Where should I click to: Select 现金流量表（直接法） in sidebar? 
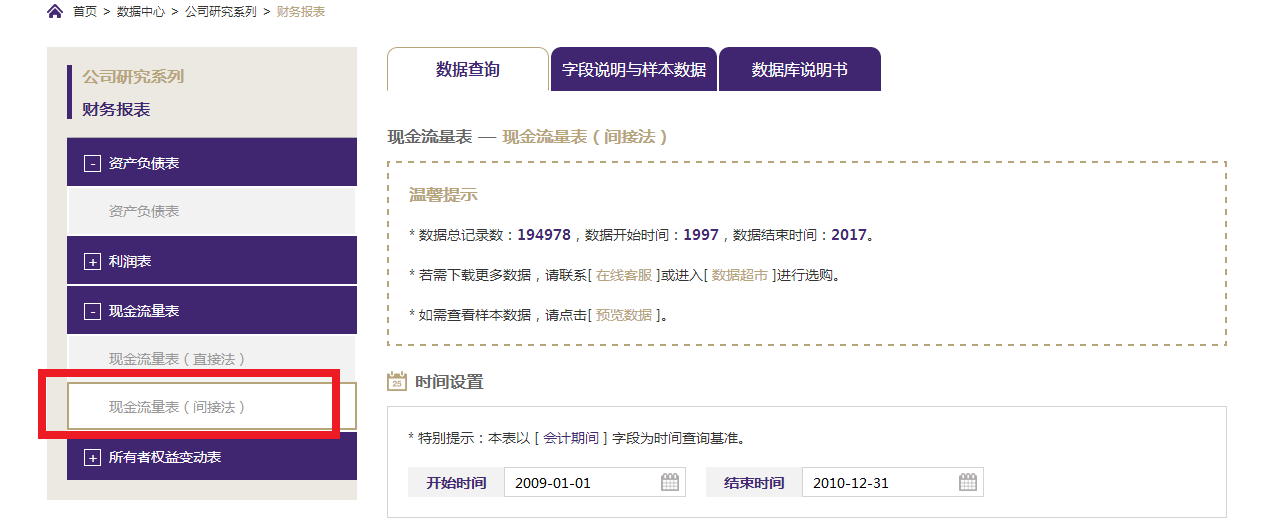212,359
